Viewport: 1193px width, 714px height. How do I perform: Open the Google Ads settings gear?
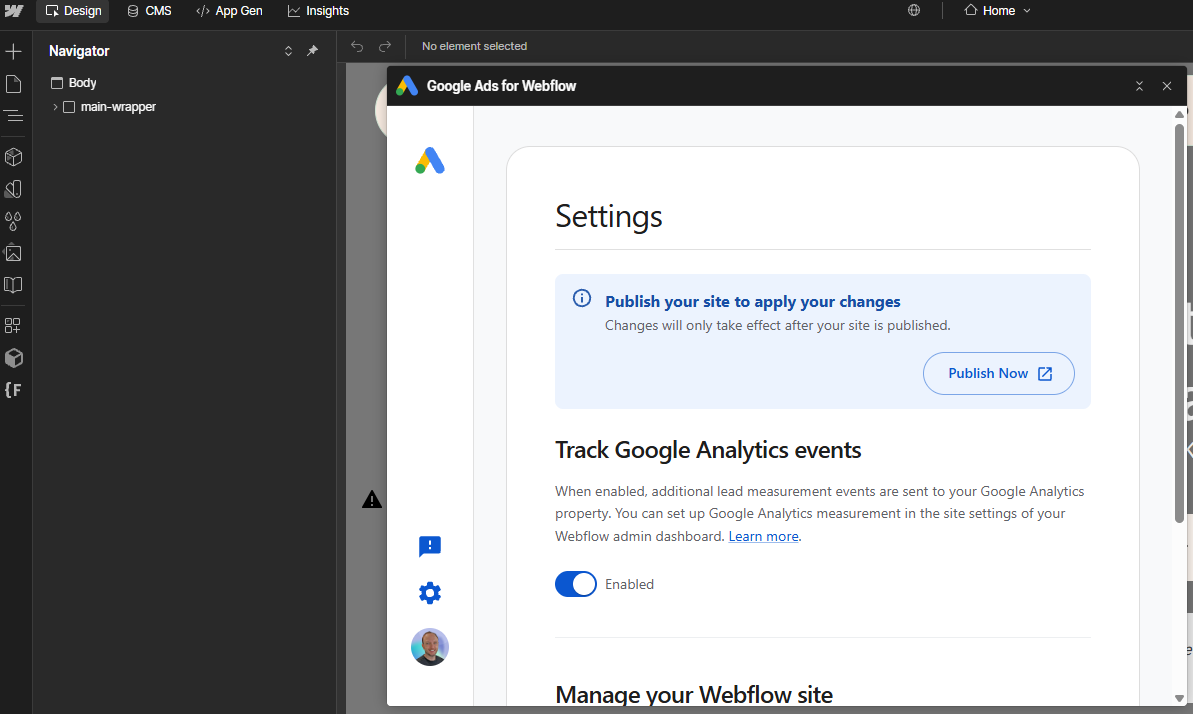pyautogui.click(x=430, y=593)
